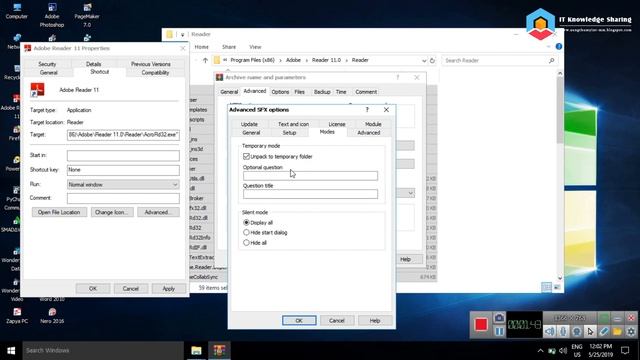Open the Zapya PC desktop icon
Screen dimensions: 640x360
[17, 316]
